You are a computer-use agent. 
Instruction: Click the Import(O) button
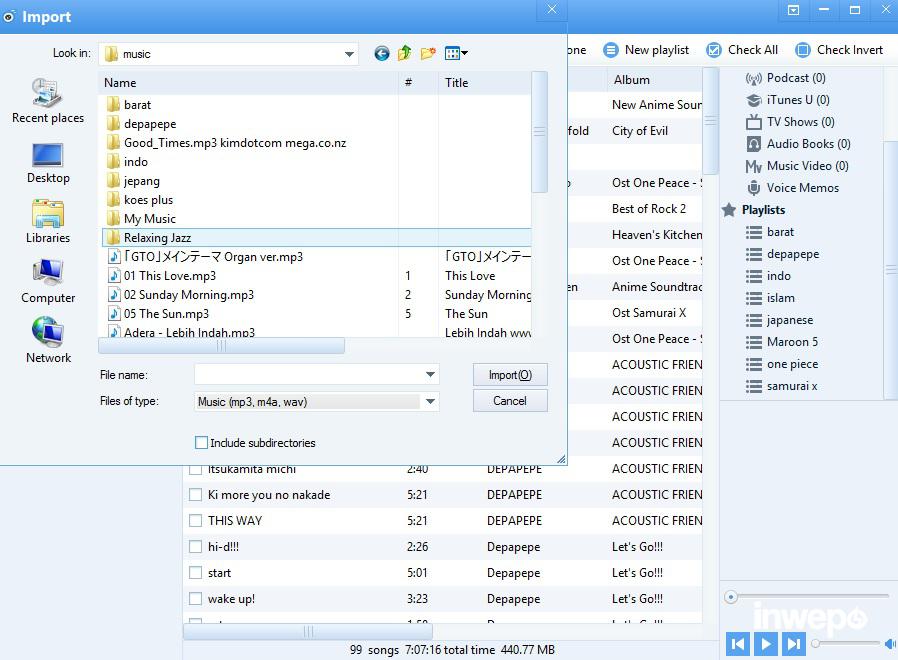point(510,375)
